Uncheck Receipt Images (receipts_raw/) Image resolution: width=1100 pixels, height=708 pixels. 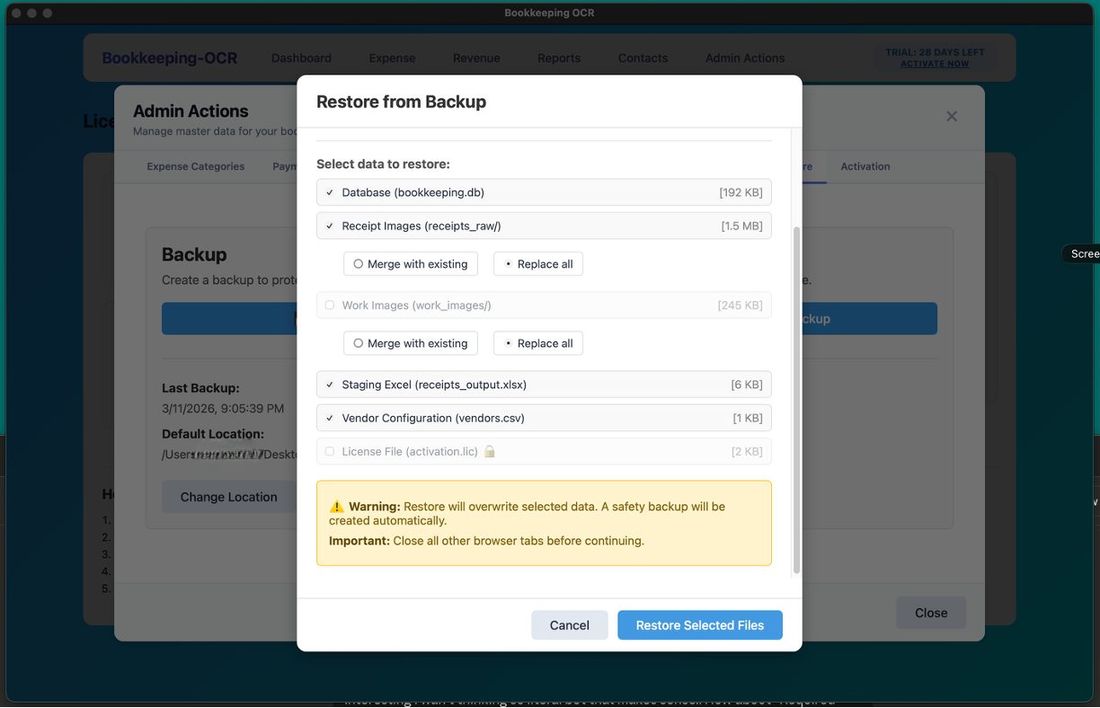tap(329, 225)
